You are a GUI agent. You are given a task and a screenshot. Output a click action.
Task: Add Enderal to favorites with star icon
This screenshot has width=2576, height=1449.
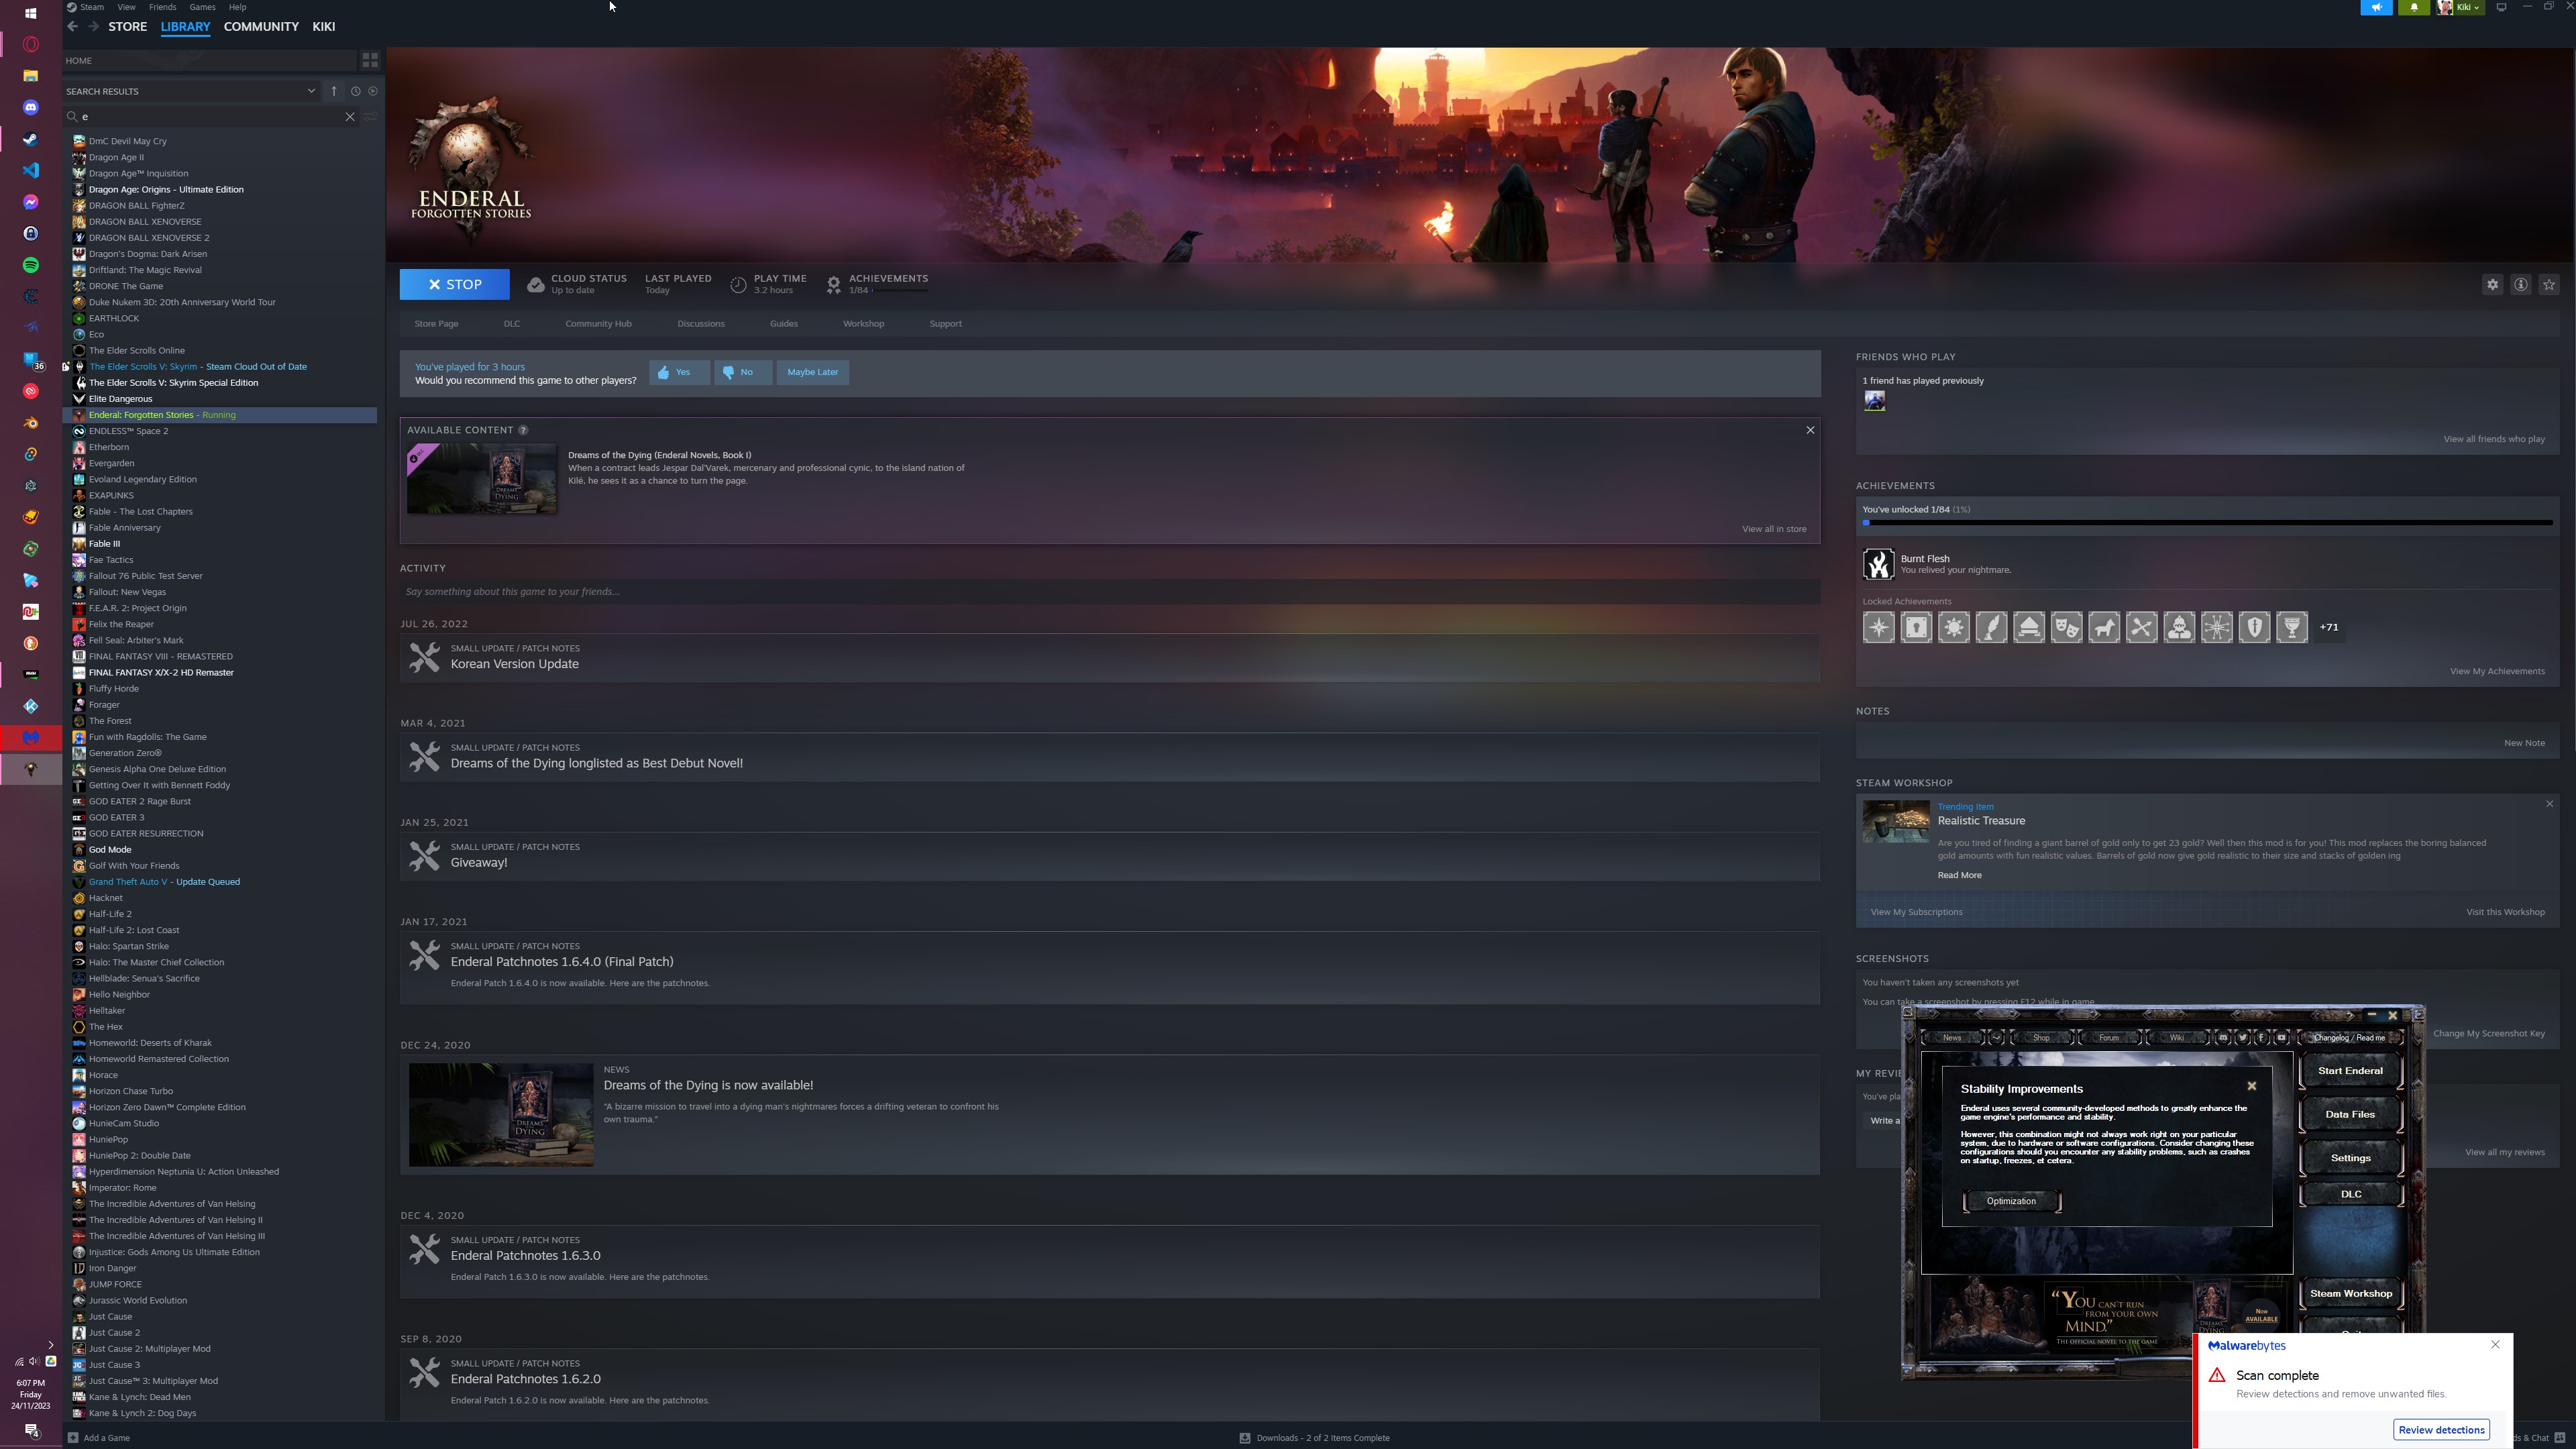pyautogui.click(x=2549, y=285)
